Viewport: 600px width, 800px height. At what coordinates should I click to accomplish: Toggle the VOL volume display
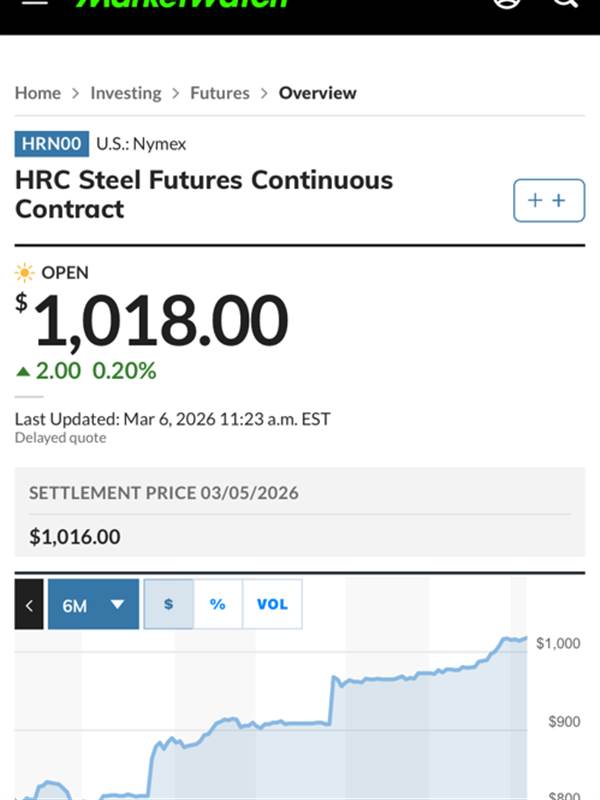(272, 604)
